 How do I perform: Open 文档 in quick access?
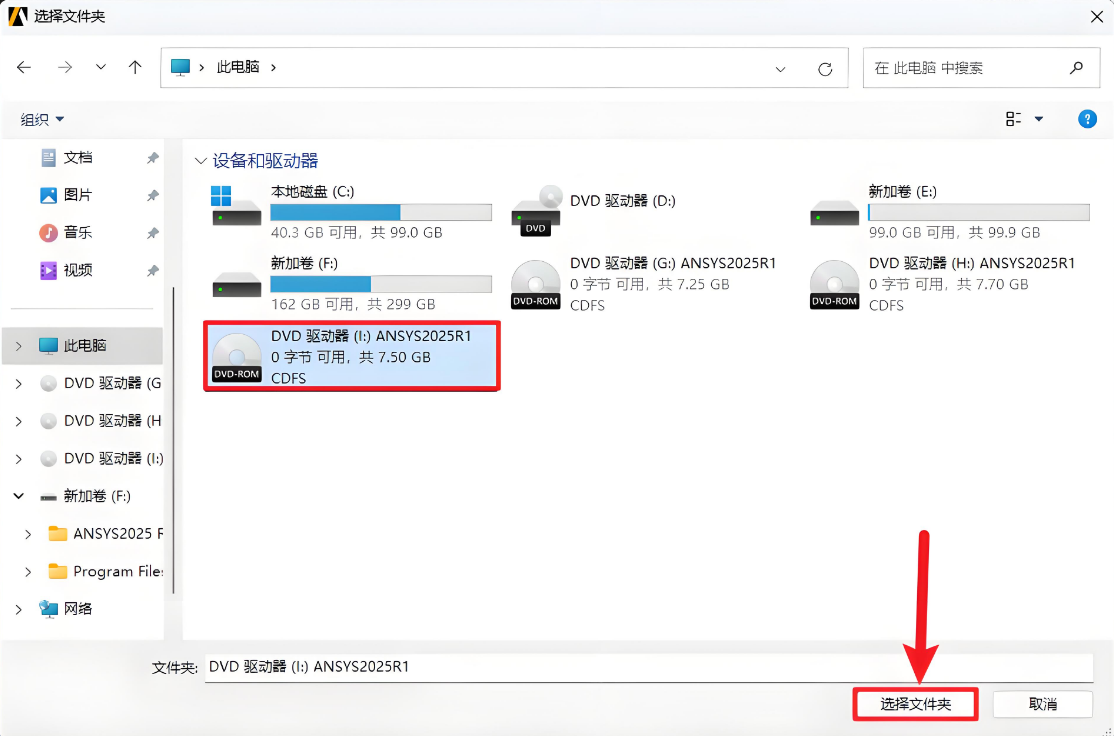click(x=77, y=158)
